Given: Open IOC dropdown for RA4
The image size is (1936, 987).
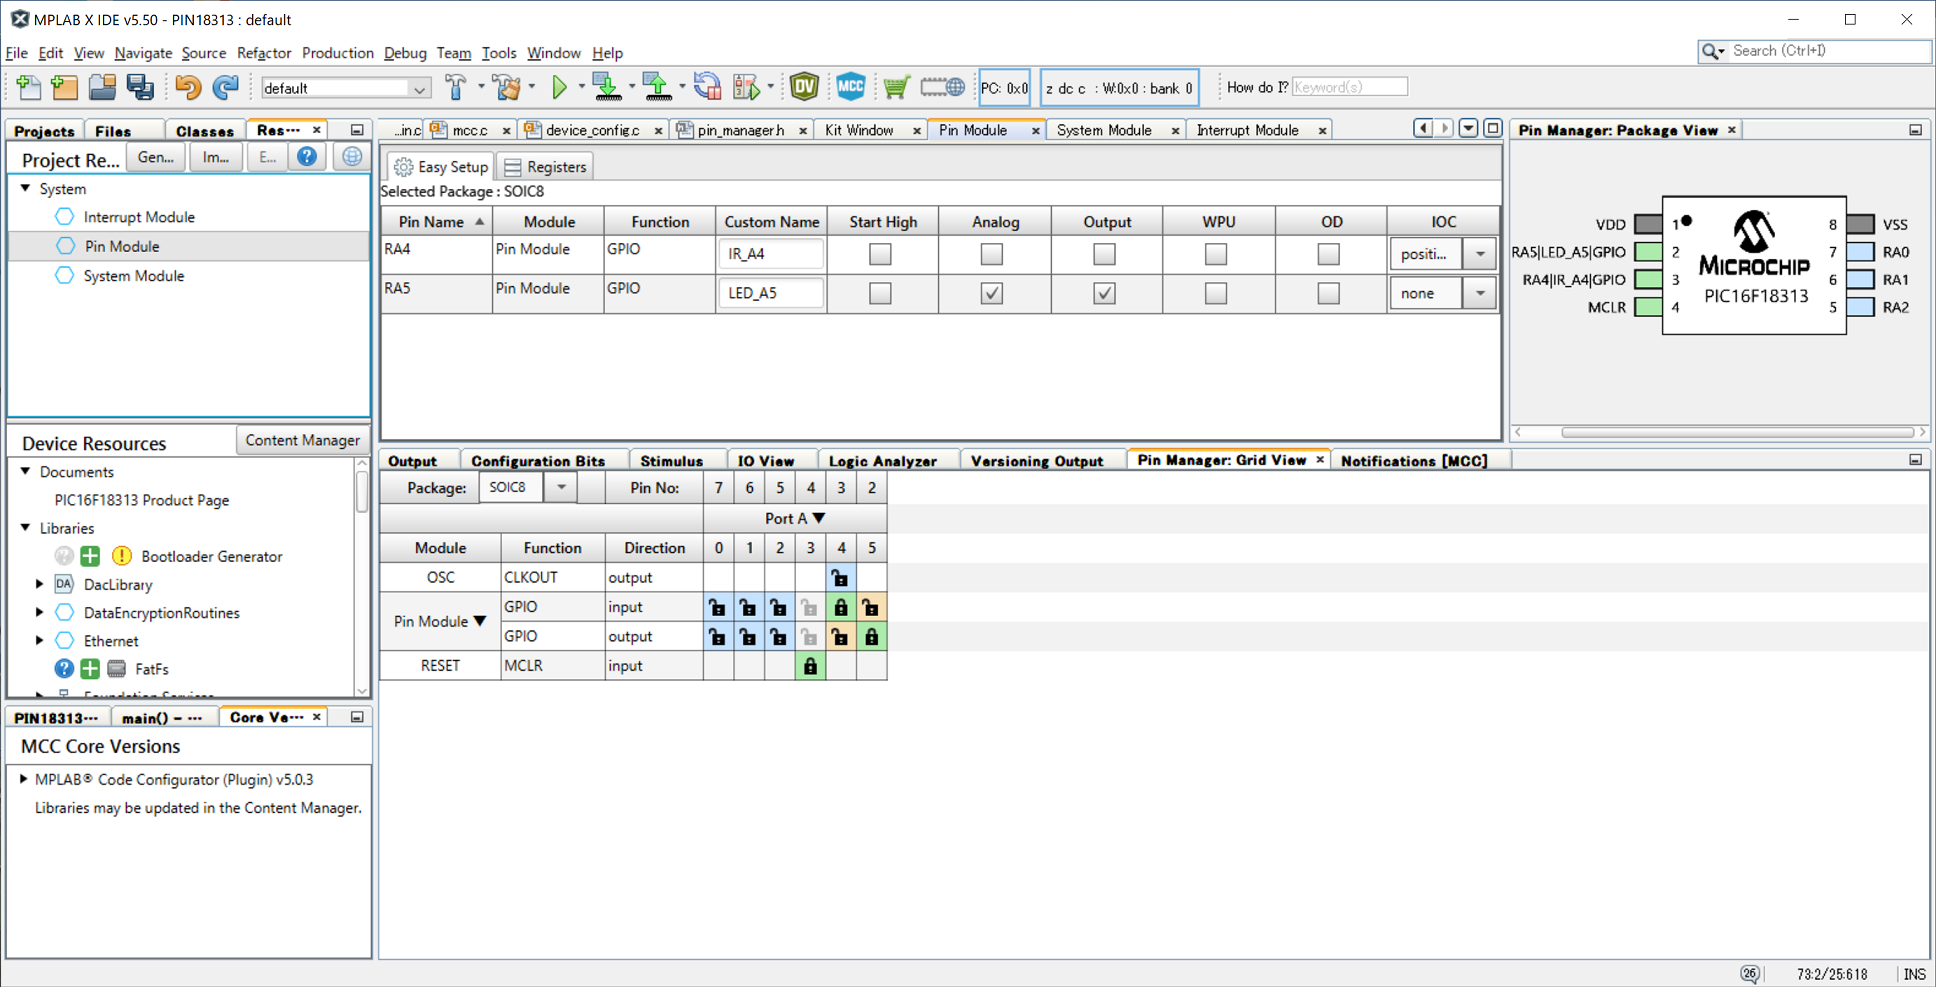Looking at the screenshot, I should tap(1480, 254).
